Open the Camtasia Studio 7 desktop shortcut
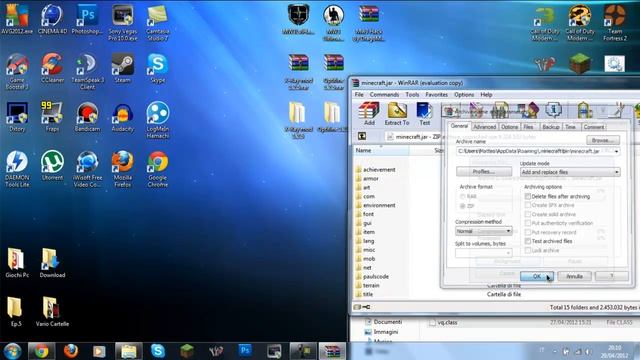640x360 pixels. (158, 23)
